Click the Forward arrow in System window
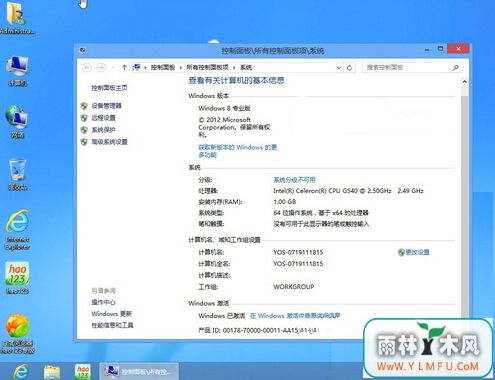Viewport: 495px width, 380px height. [101, 68]
